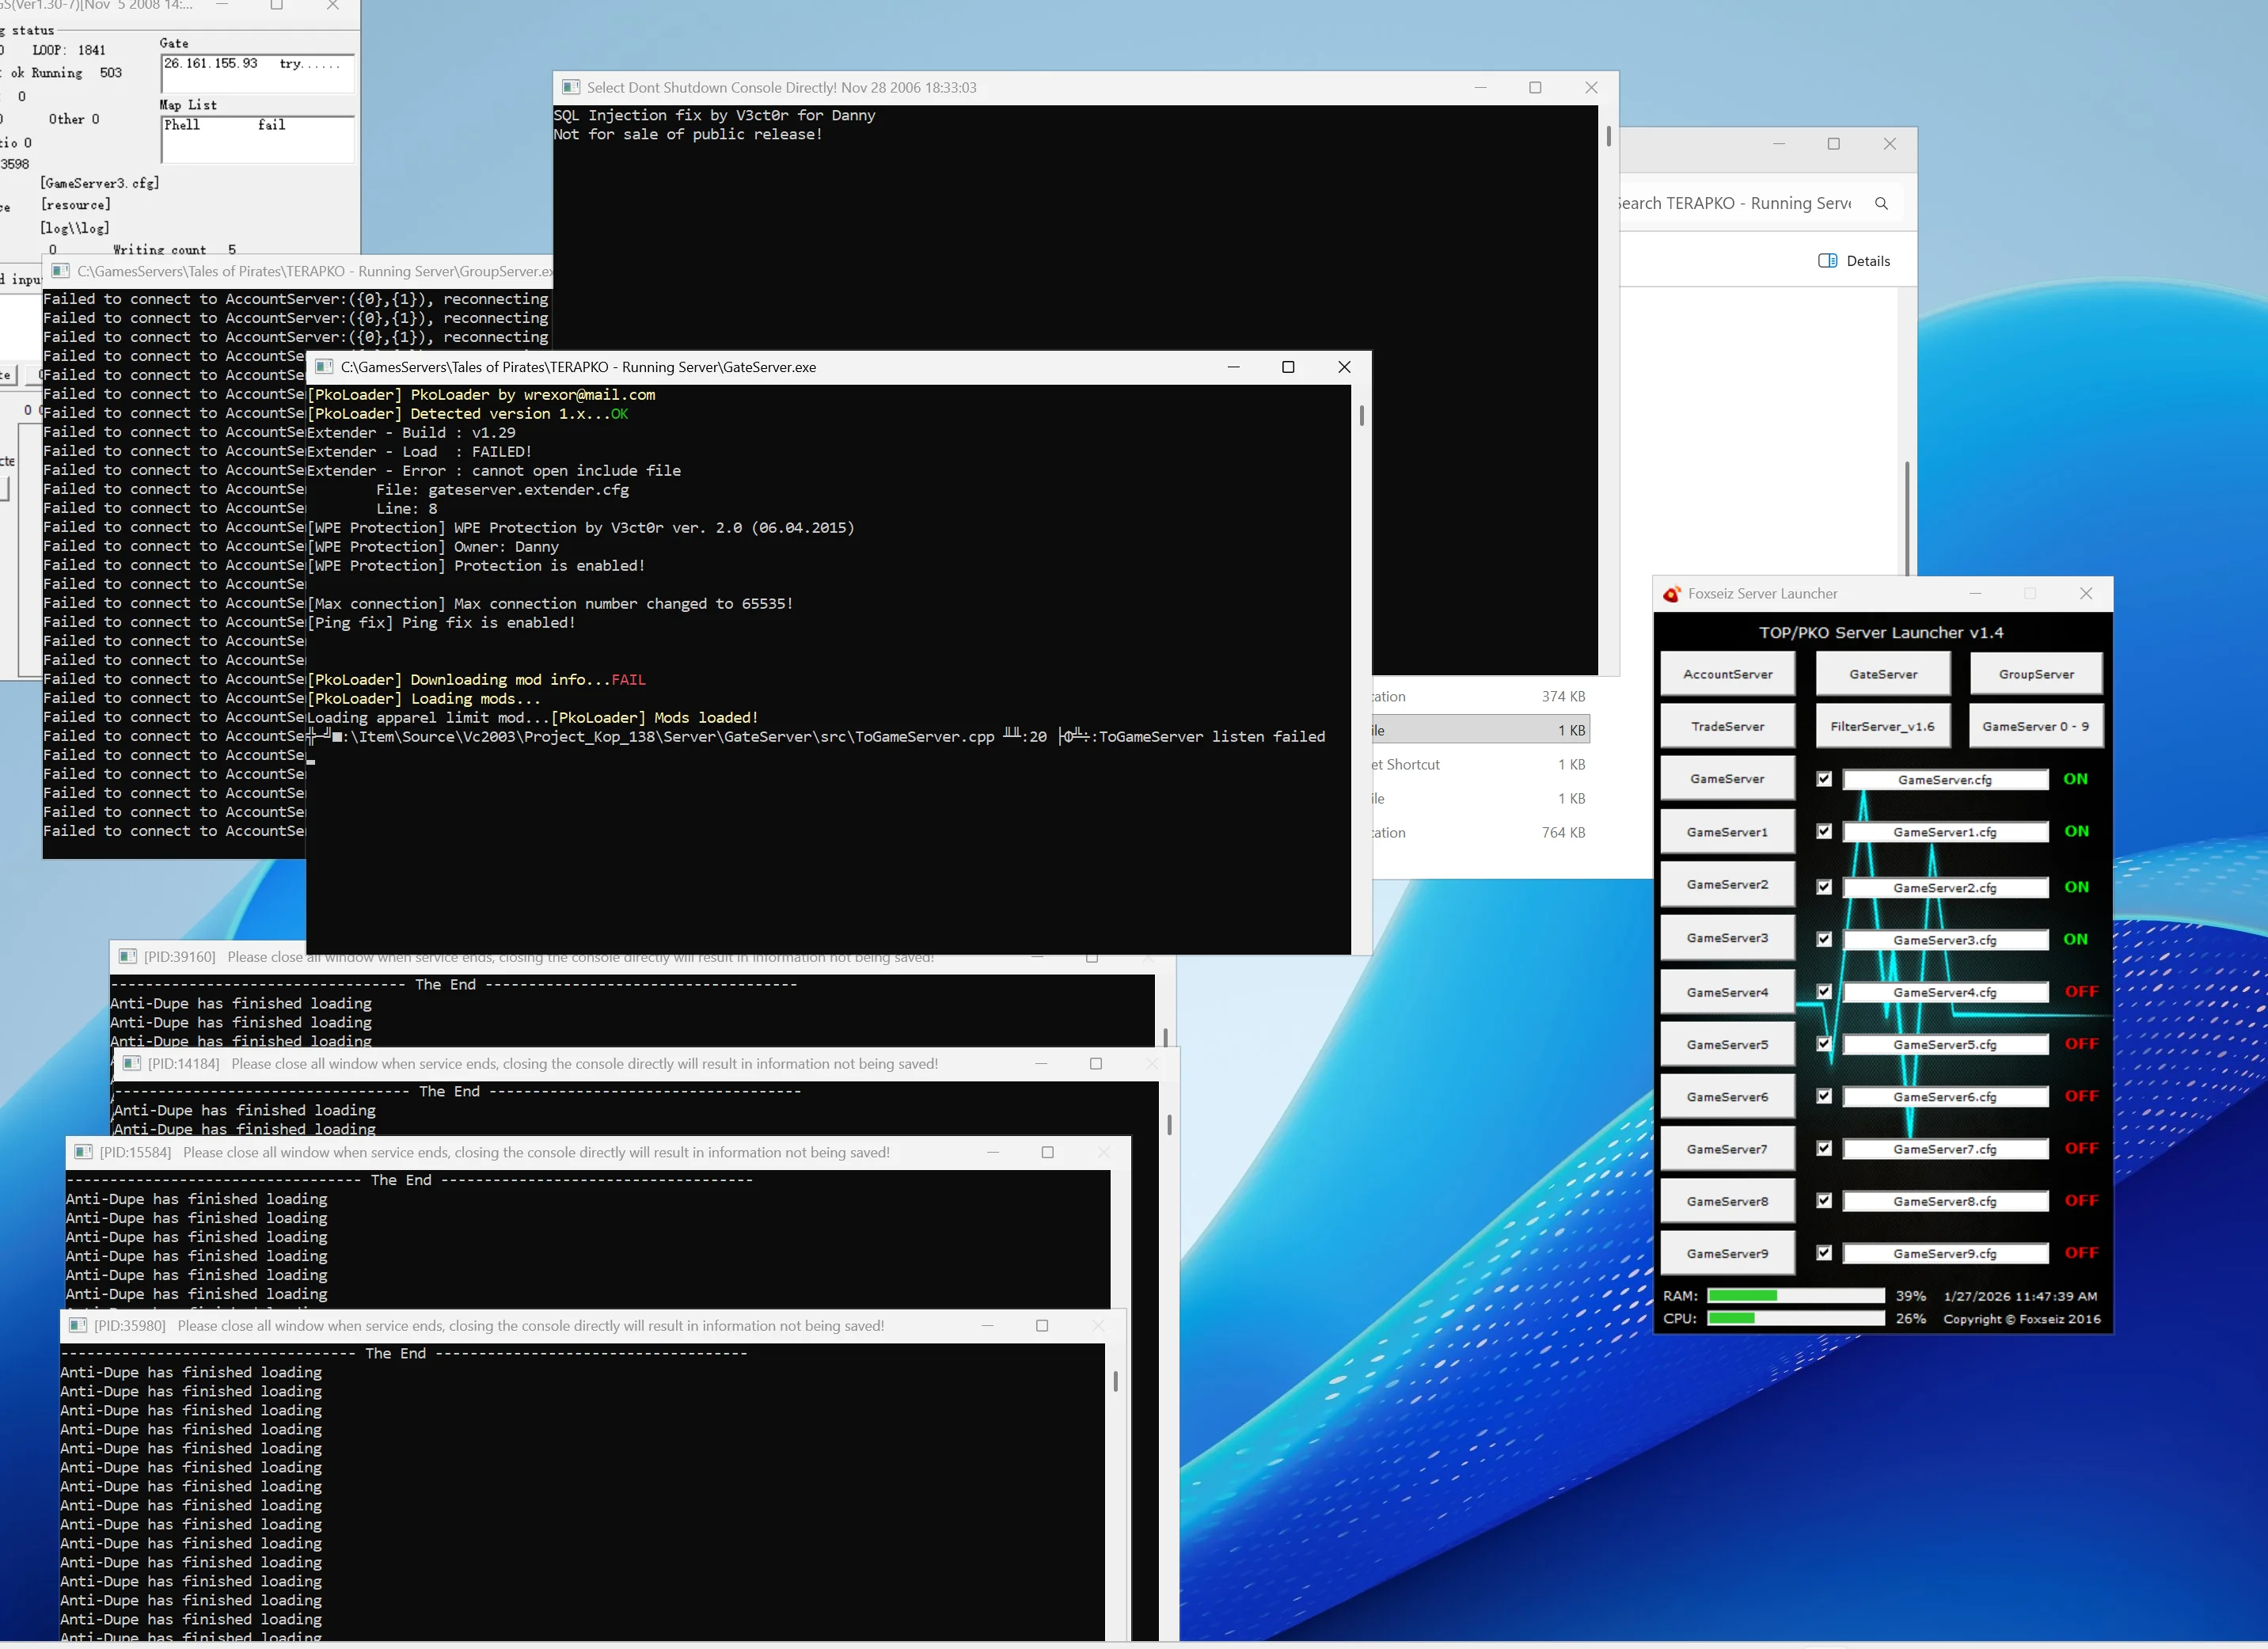Click the TradeServer button
Screen dimensions: 2268x1649
(x=1727, y=726)
